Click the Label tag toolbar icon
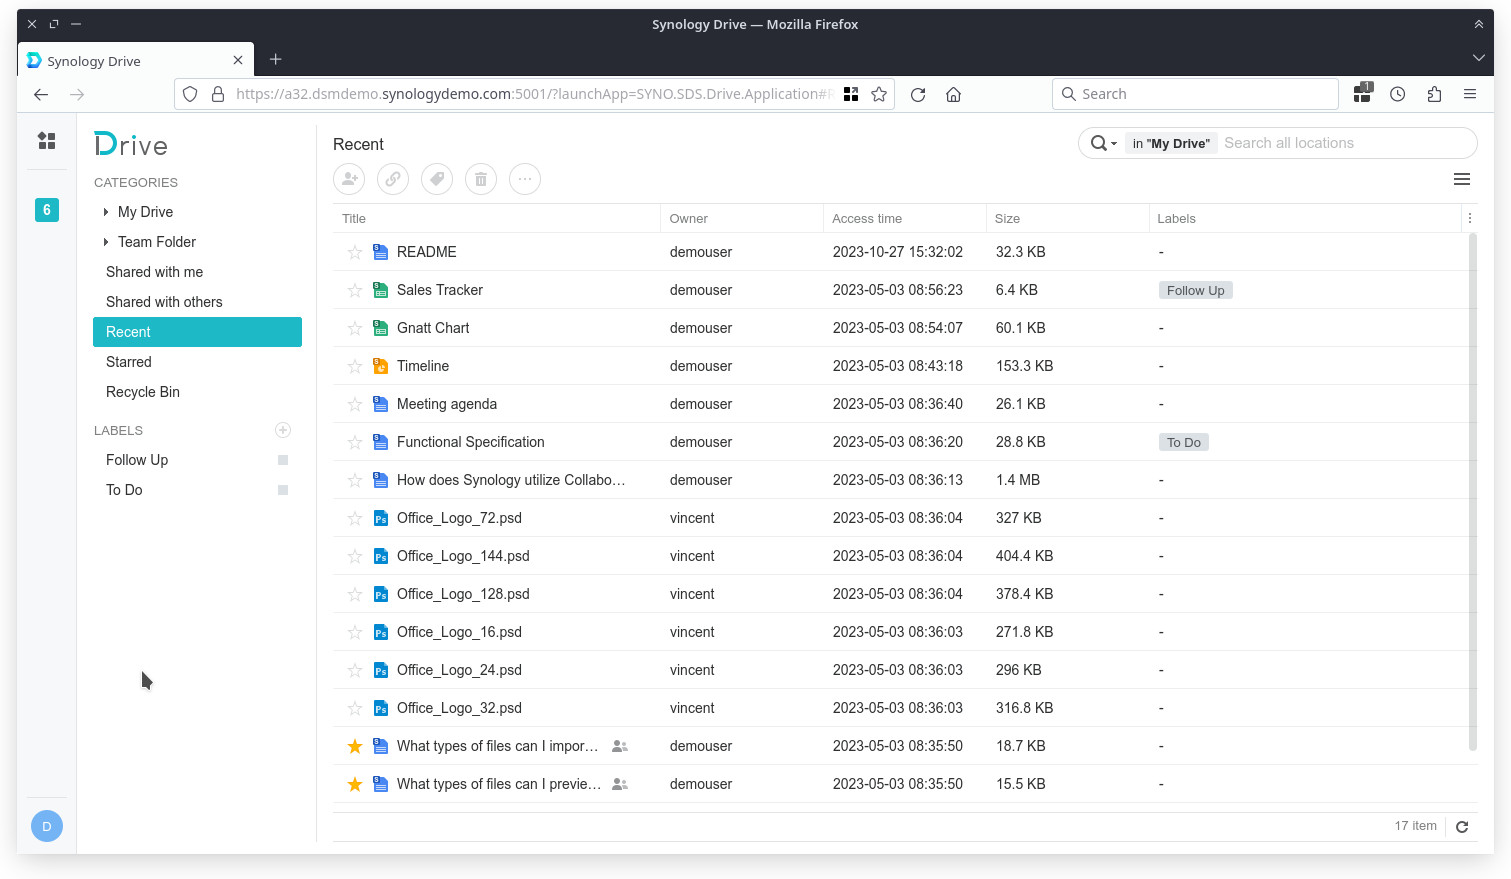The height and width of the screenshot is (879, 1511). click(437, 179)
